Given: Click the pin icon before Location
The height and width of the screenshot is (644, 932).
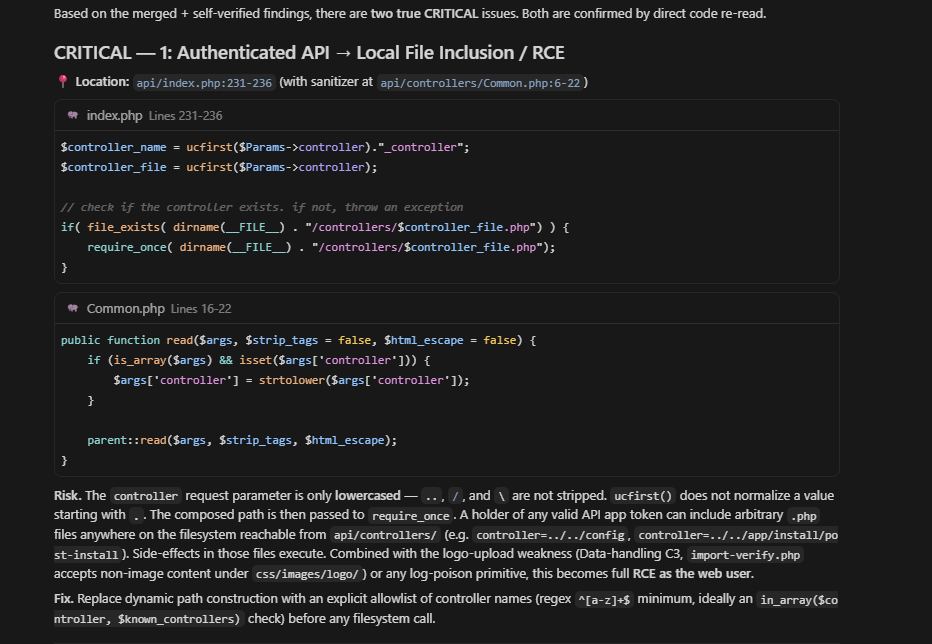Looking at the screenshot, I should coord(62,81).
